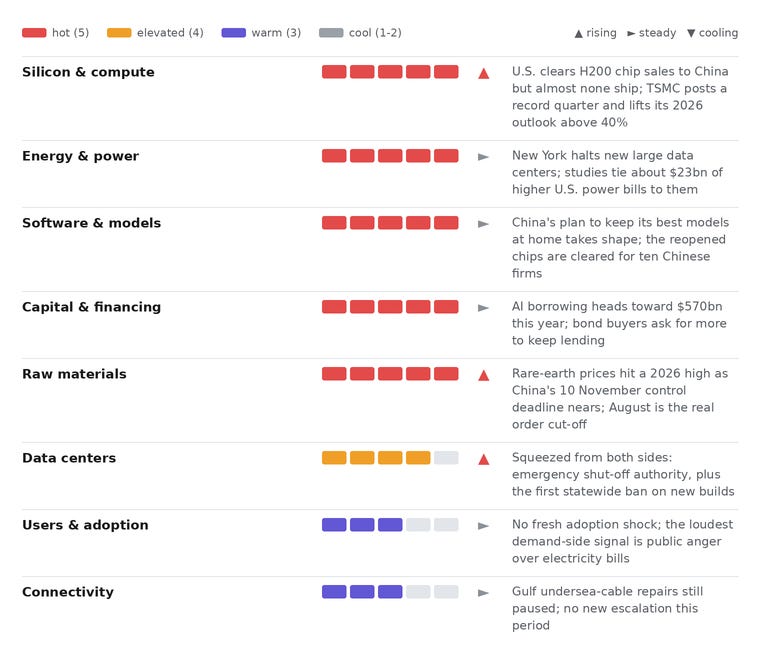Select the cooling triangle in the legend
The width and height of the screenshot is (760, 665).
coord(691,33)
